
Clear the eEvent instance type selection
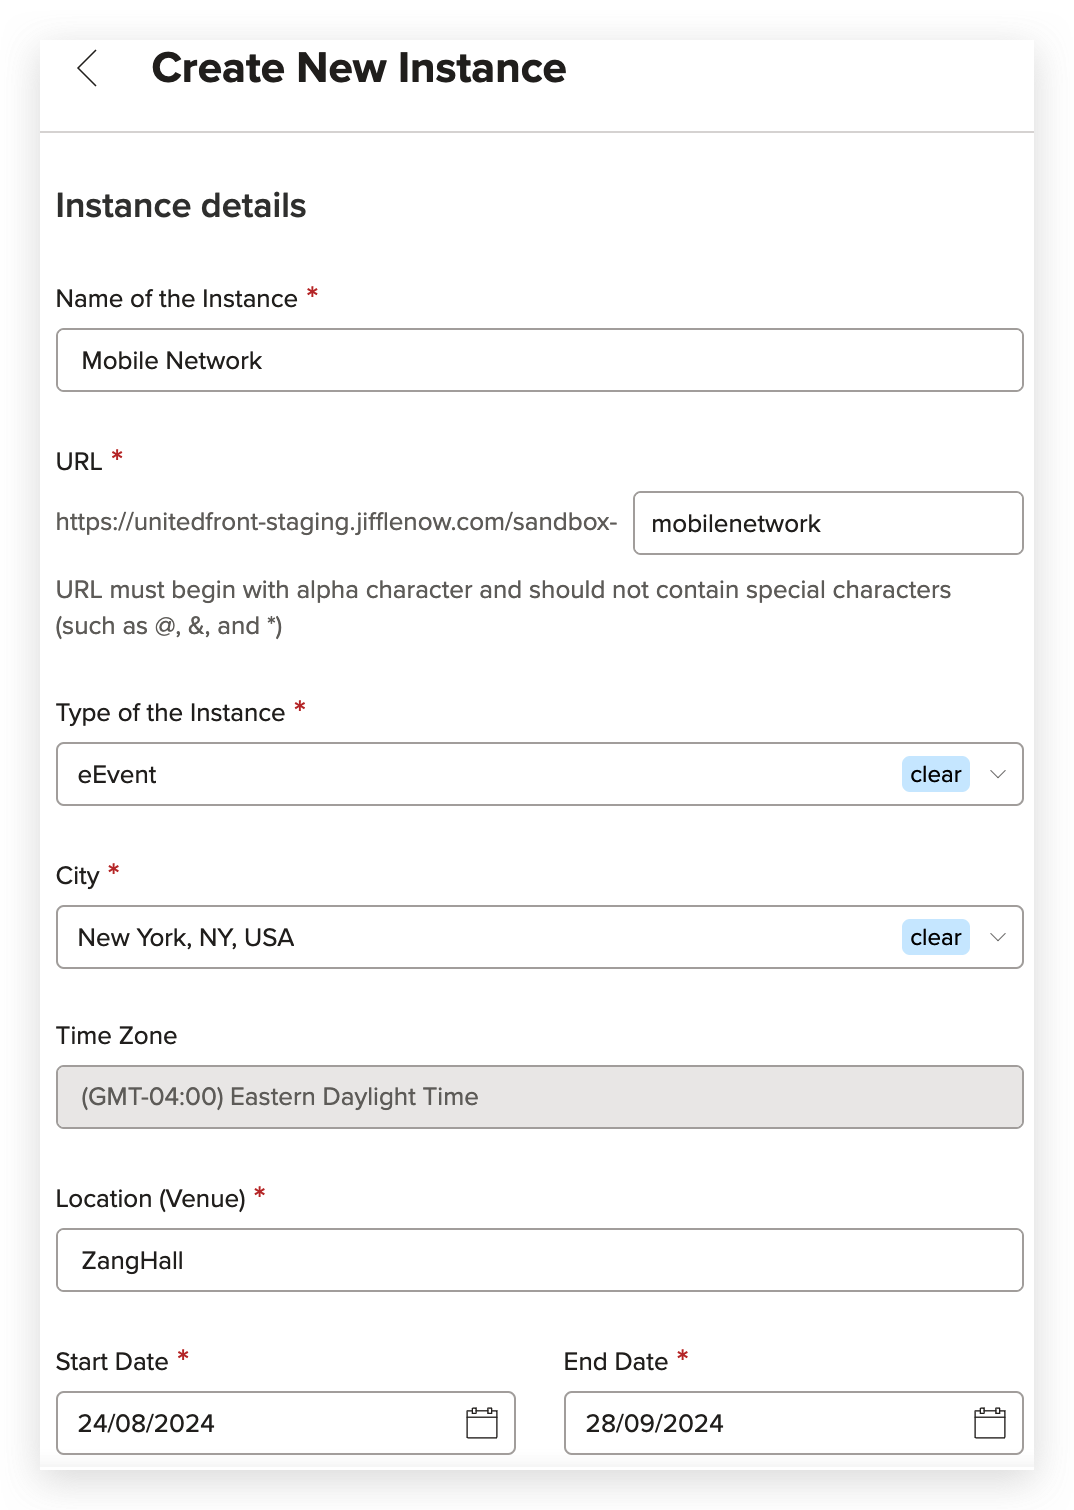(x=934, y=774)
